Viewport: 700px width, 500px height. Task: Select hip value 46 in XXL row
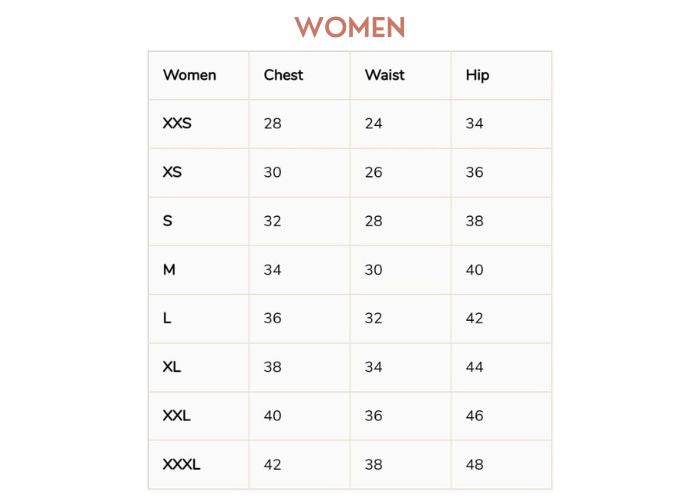tap(474, 415)
